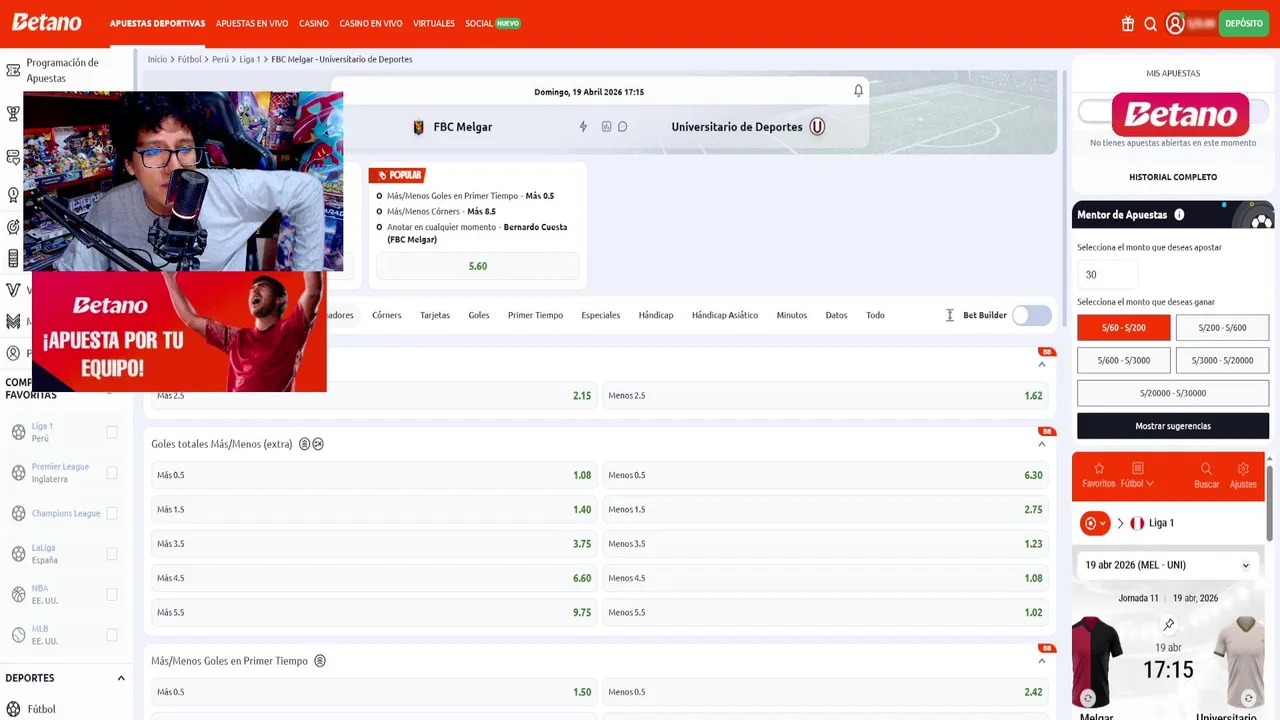Check the NBA favorite checkbox
This screenshot has width=1280, height=720.
pyautogui.click(x=112, y=594)
